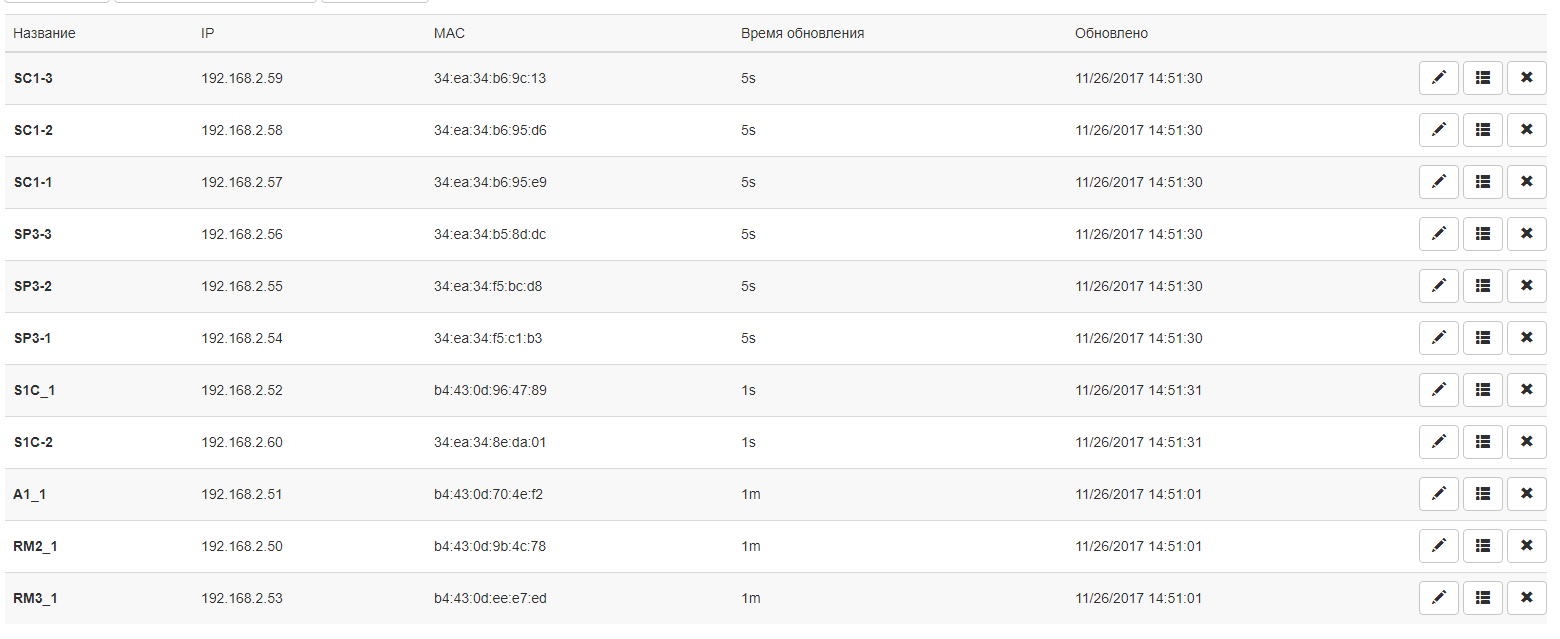Viewport: 1560px width, 639px height.
Task: Click the IP address 192.168.2.51
Action: pyautogui.click(x=242, y=494)
